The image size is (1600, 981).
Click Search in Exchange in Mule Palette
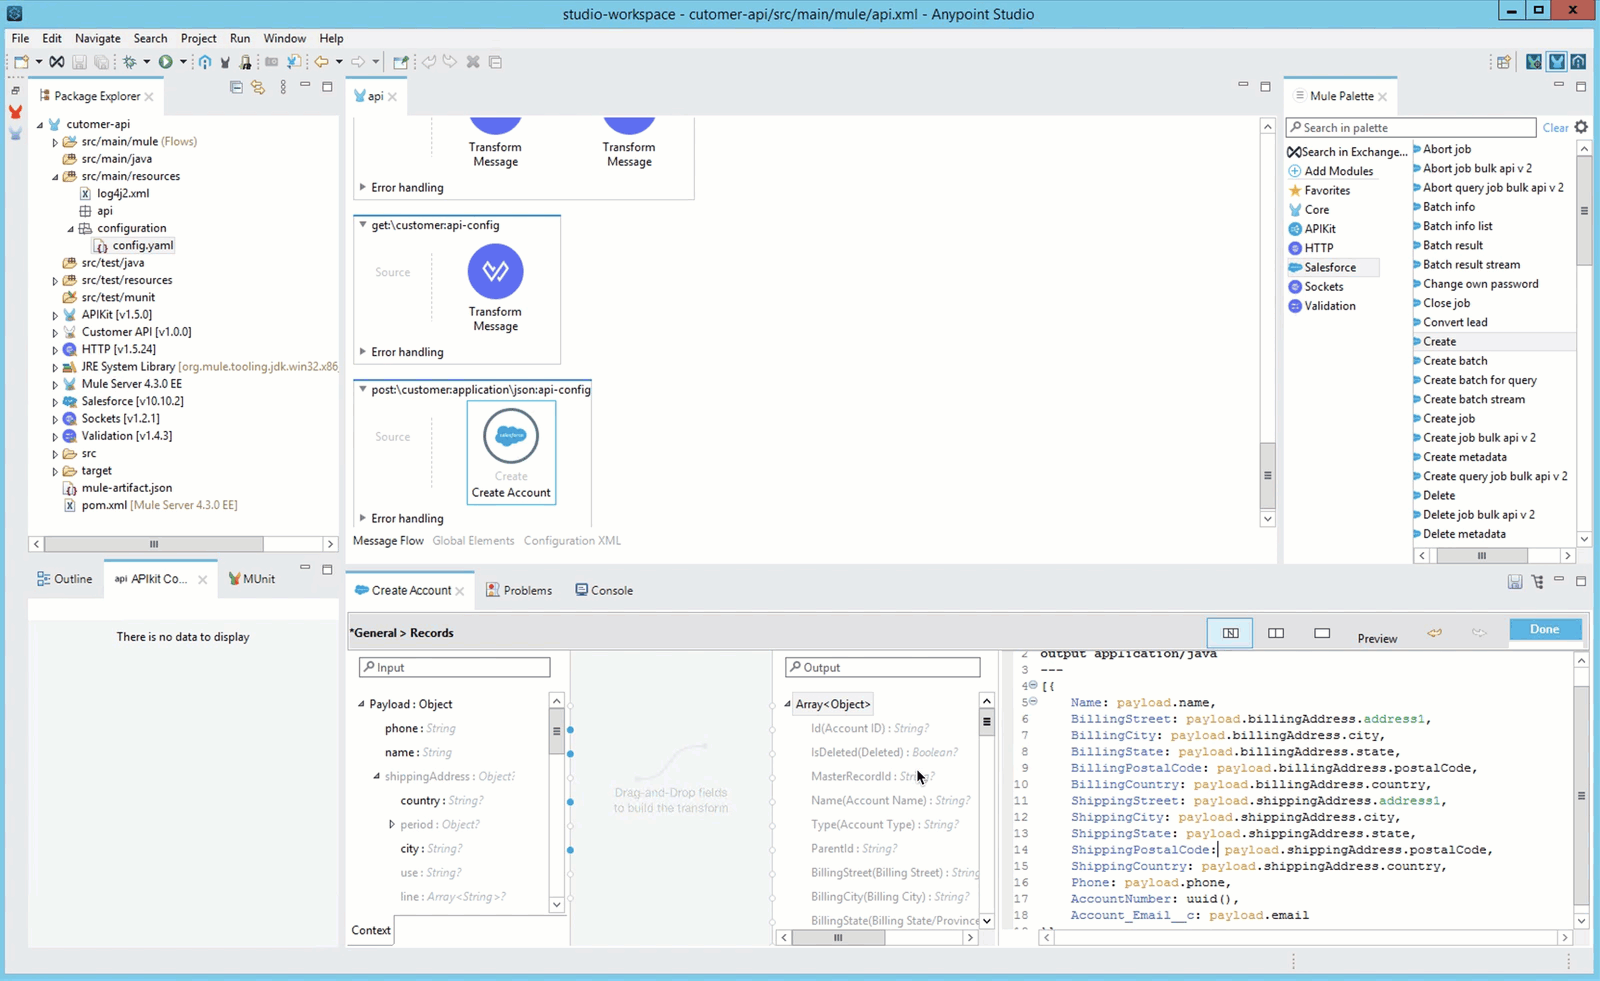[1348, 152]
